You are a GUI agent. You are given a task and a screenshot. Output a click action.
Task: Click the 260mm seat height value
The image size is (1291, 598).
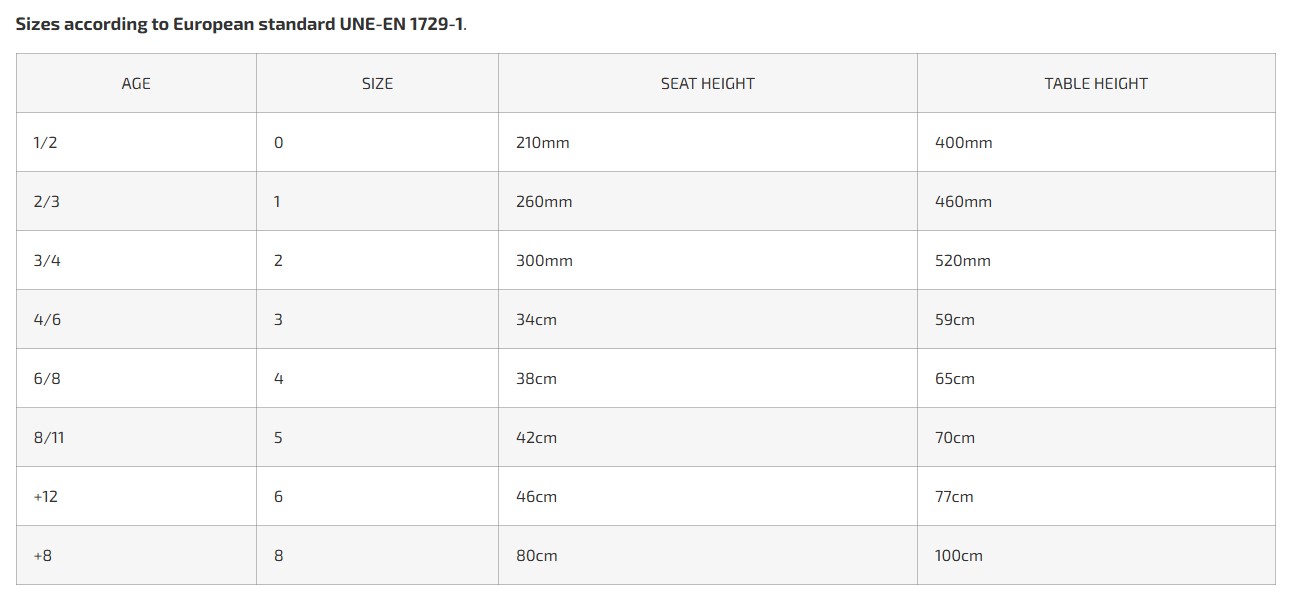tap(544, 202)
